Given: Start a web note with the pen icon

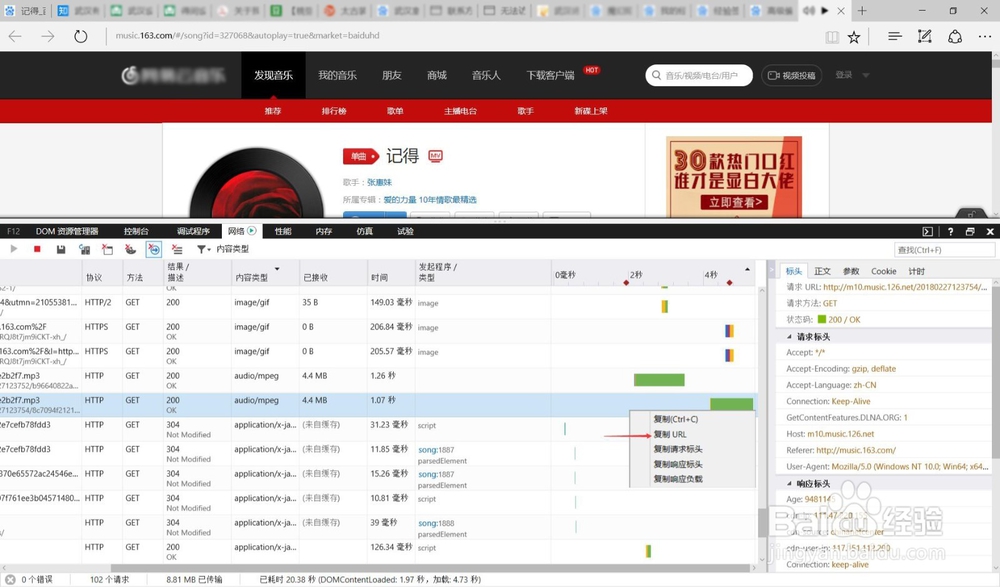Looking at the screenshot, I should coord(924,36).
